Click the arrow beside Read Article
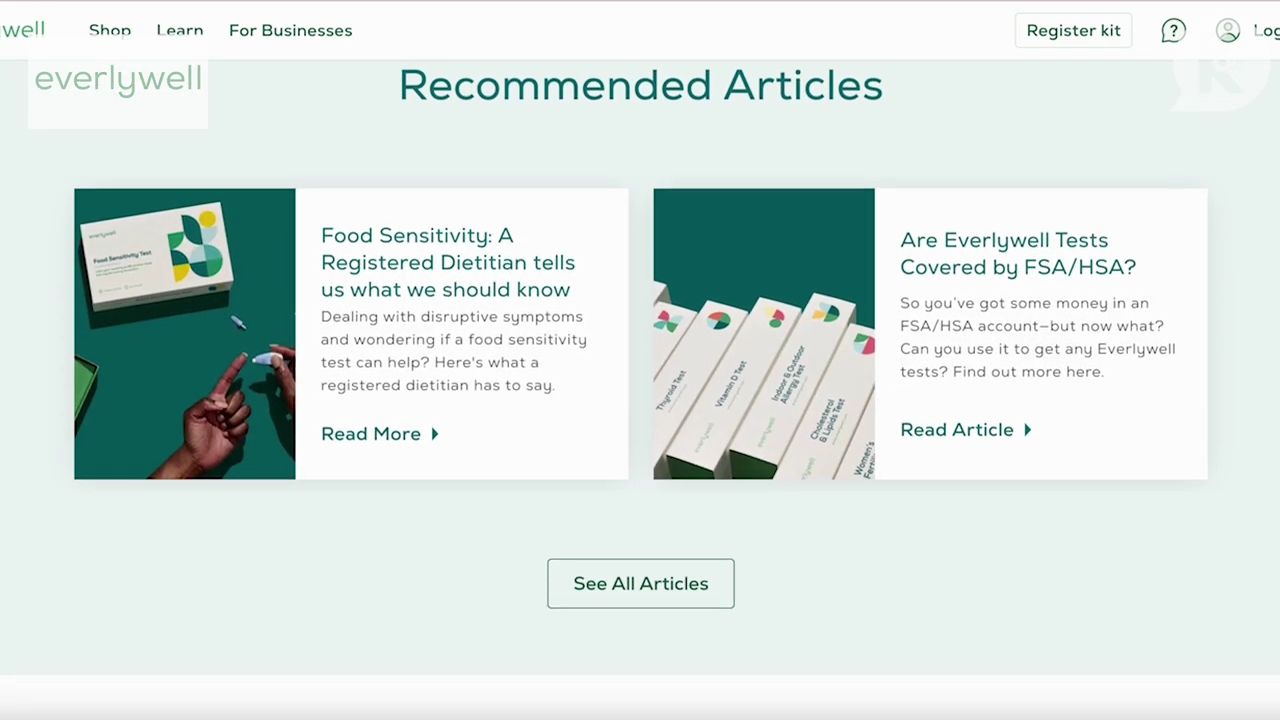 point(1027,430)
